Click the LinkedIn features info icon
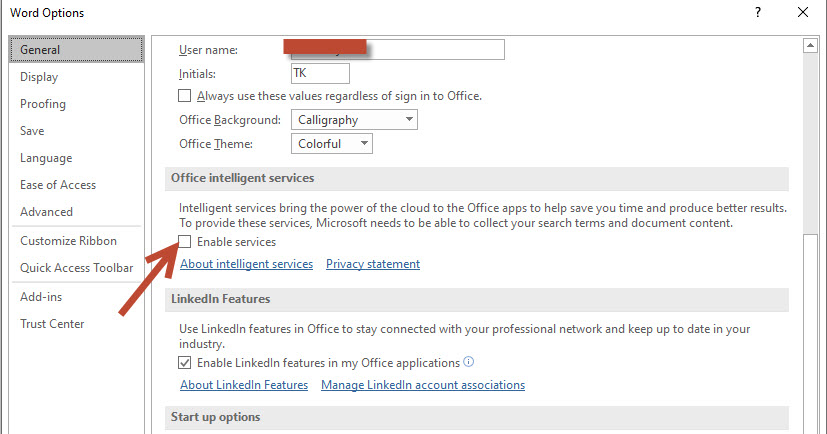827x434 pixels. 469,362
